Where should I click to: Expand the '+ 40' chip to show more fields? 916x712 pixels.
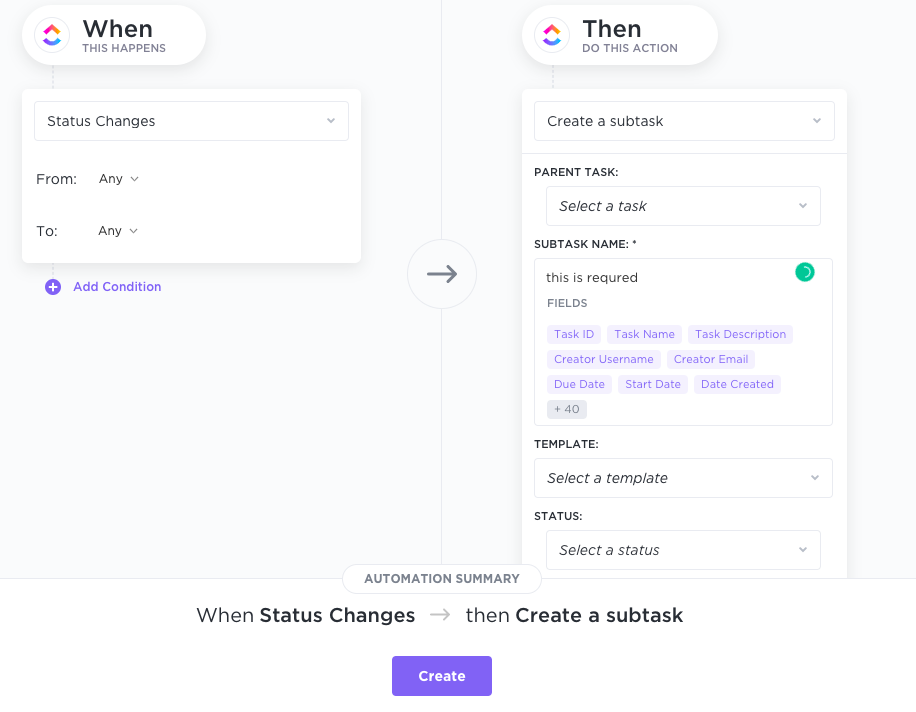[x=566, y=408]
